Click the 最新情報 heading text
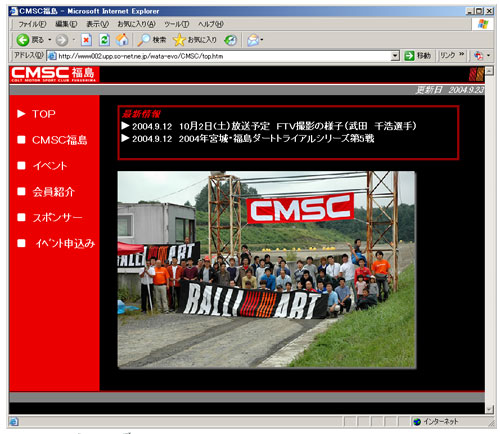The height and width of the screenshot is (434, 500). (141, 114)
